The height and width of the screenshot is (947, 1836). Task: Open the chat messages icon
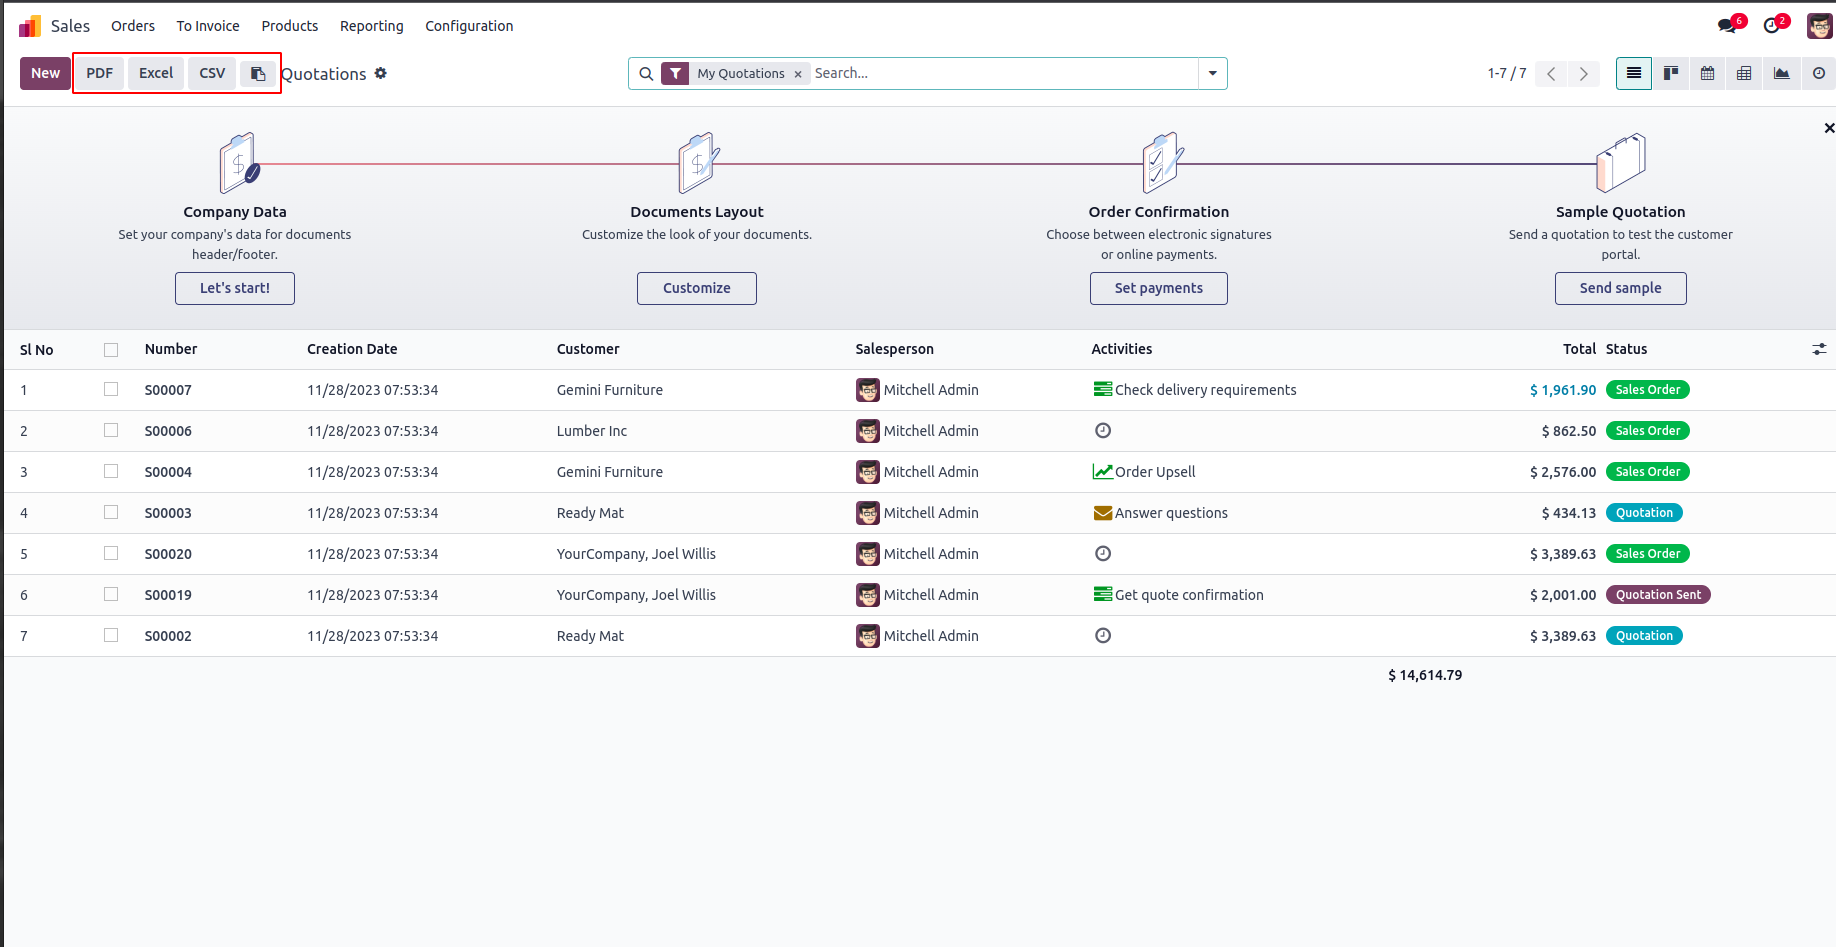point(1727,26)
